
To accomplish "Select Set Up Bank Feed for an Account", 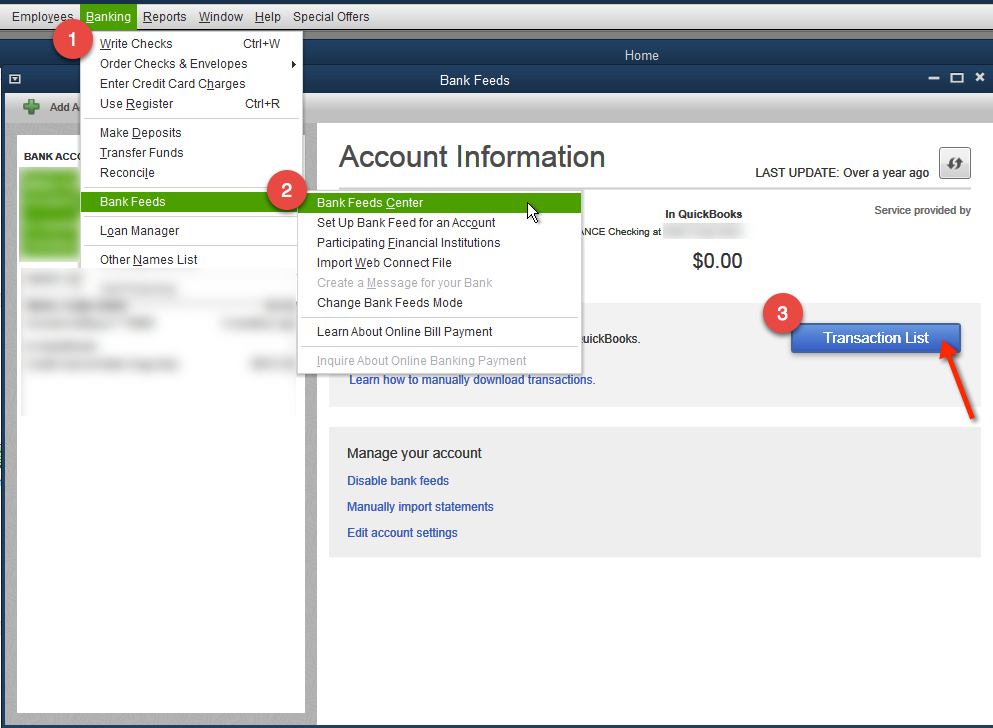I will tap(440, 223).
